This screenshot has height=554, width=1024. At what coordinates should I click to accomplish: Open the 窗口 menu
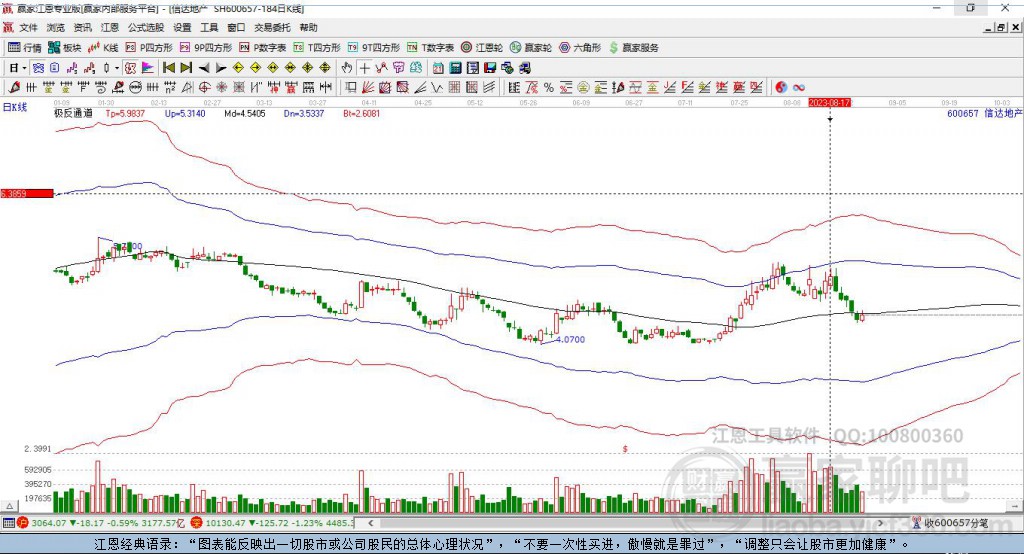[x=236, y=27]
